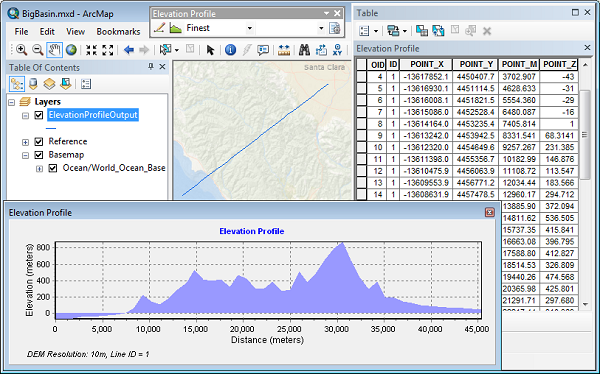Select the profile line digitize pencil tool
Image resolution: width=600 pixels, height=374 pixels.
click(x=159, y=28)
